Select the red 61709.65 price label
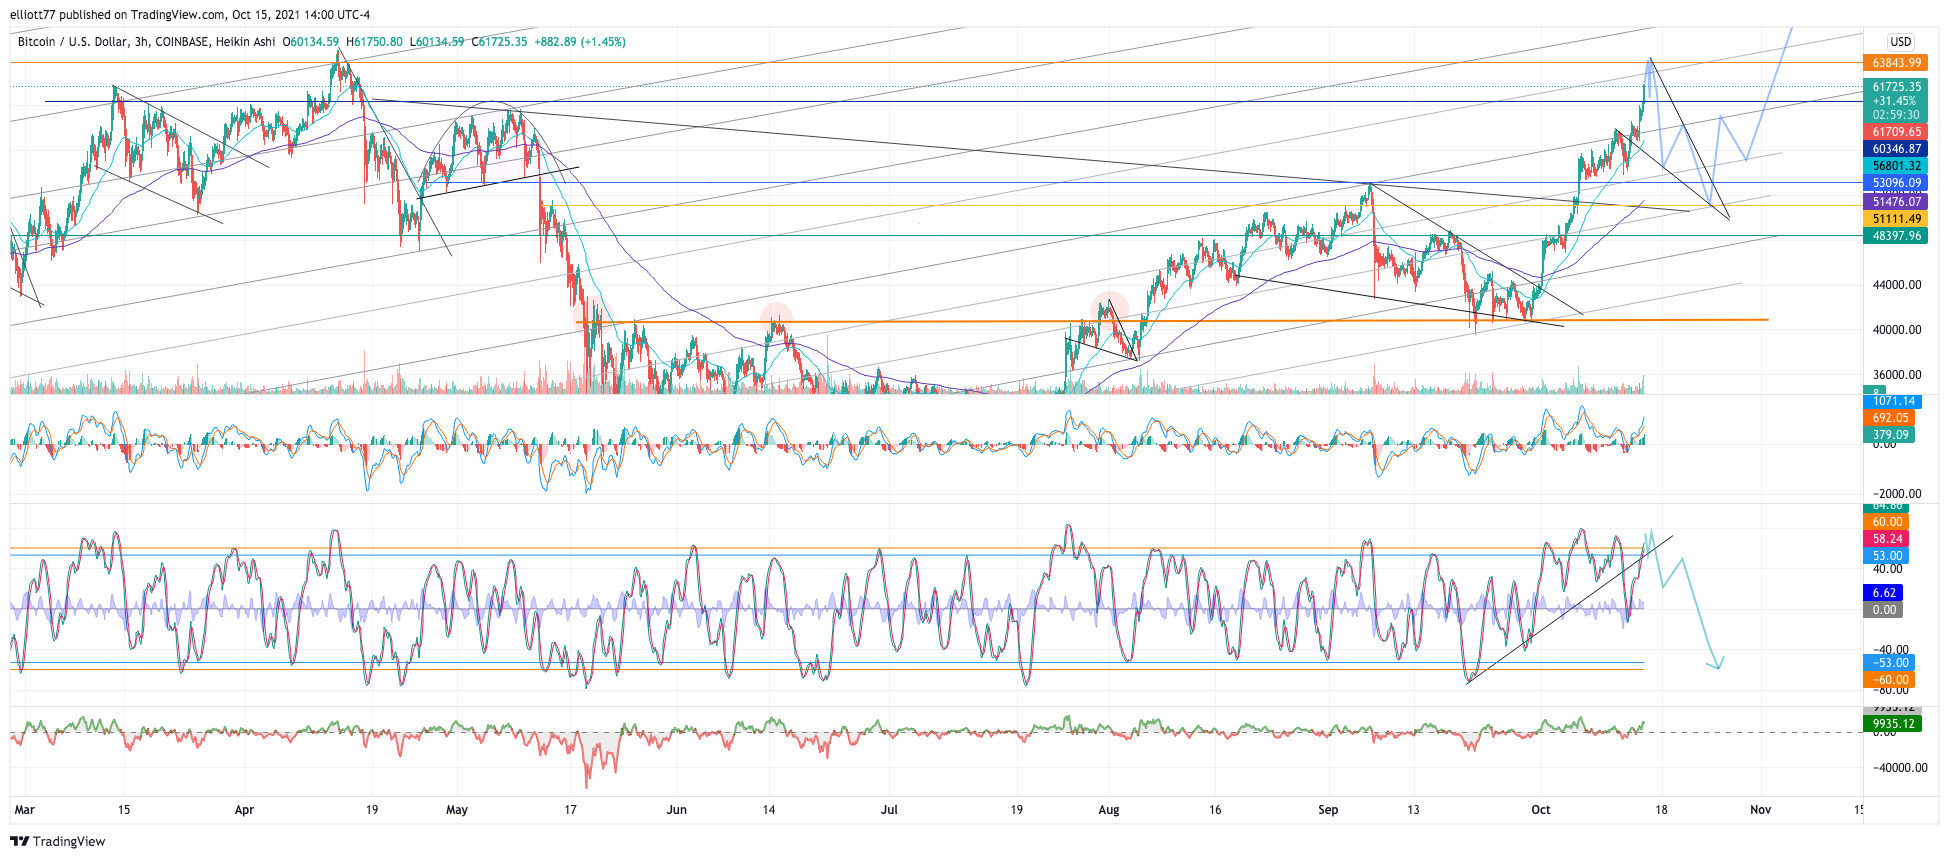 click(1896, 132)
